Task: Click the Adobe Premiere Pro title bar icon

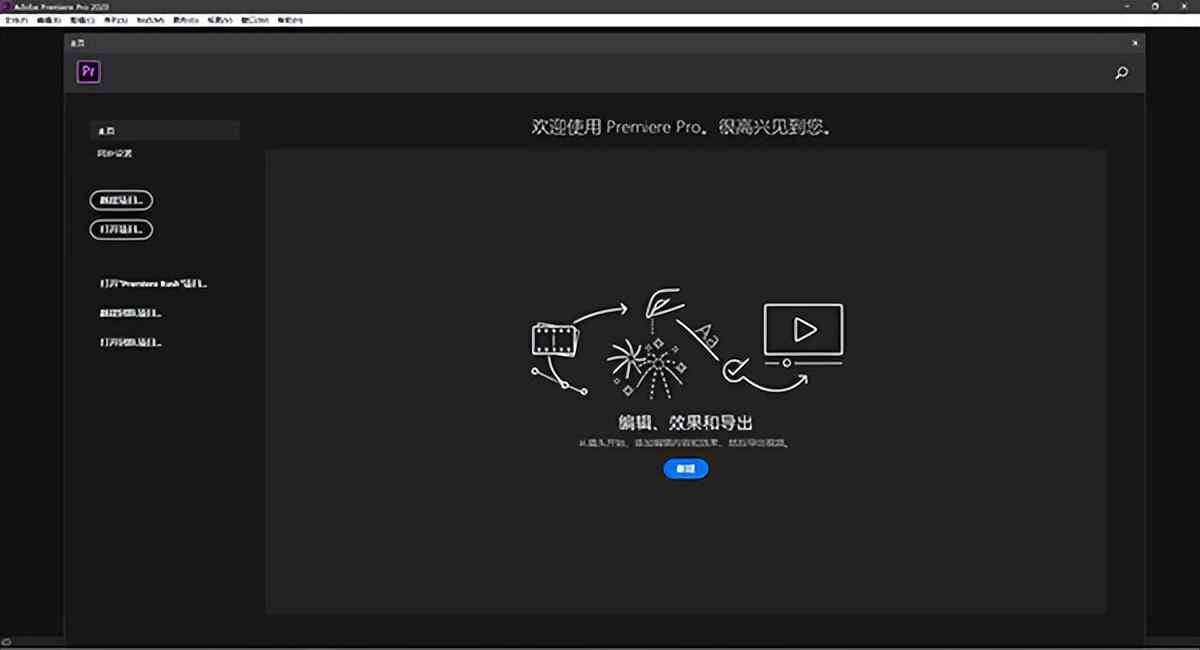Action: click(x=6, y=6)
